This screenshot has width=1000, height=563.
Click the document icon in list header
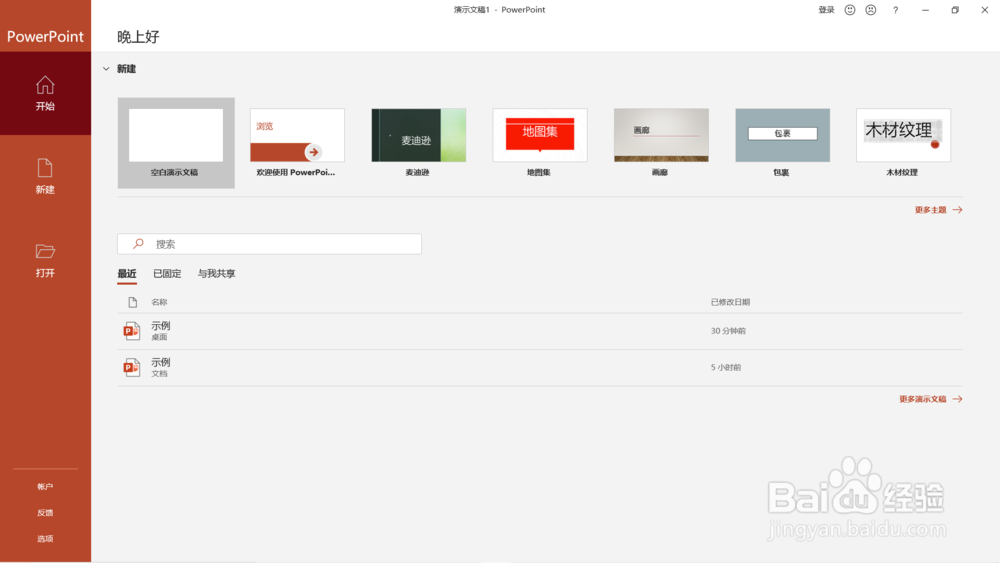(x=133, y=302)
